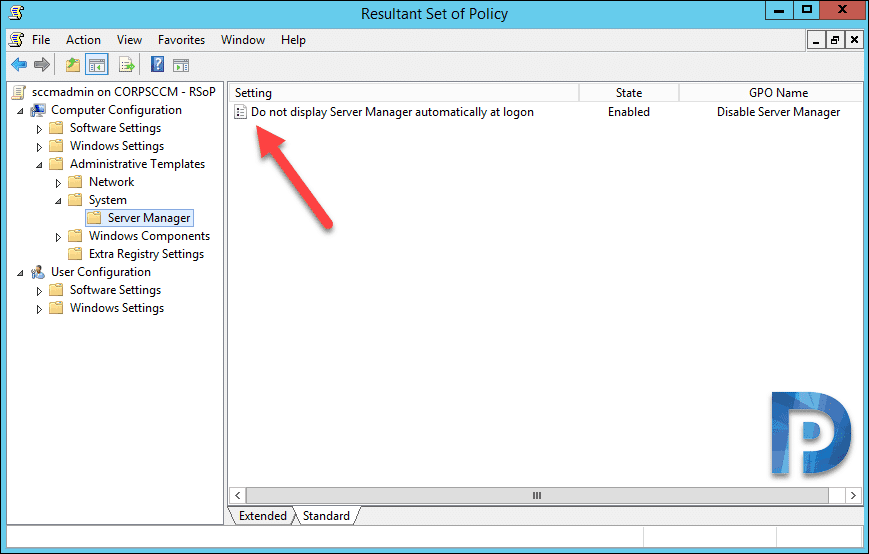Minimize the inner MMC child window
The image size is (869, 554).
point(816,40)
